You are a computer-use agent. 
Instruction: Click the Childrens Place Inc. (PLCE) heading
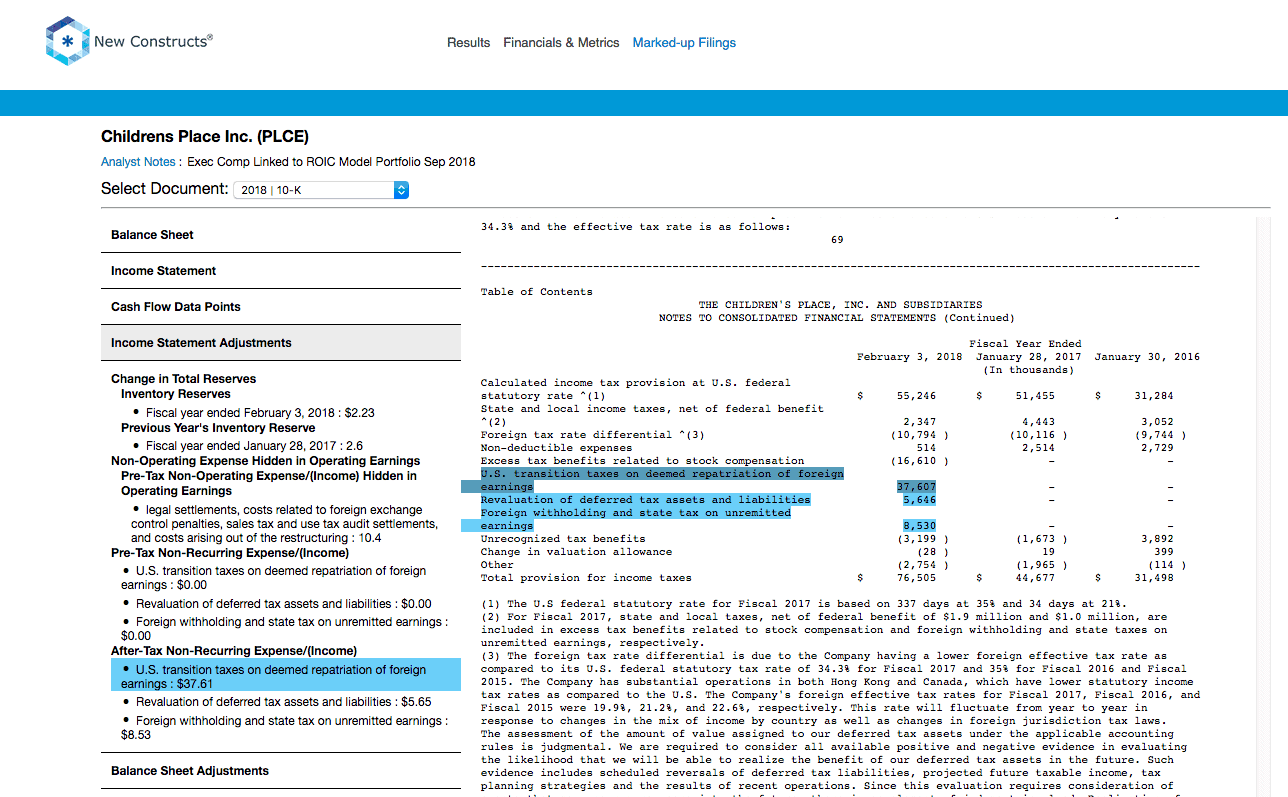pos(205,137)
